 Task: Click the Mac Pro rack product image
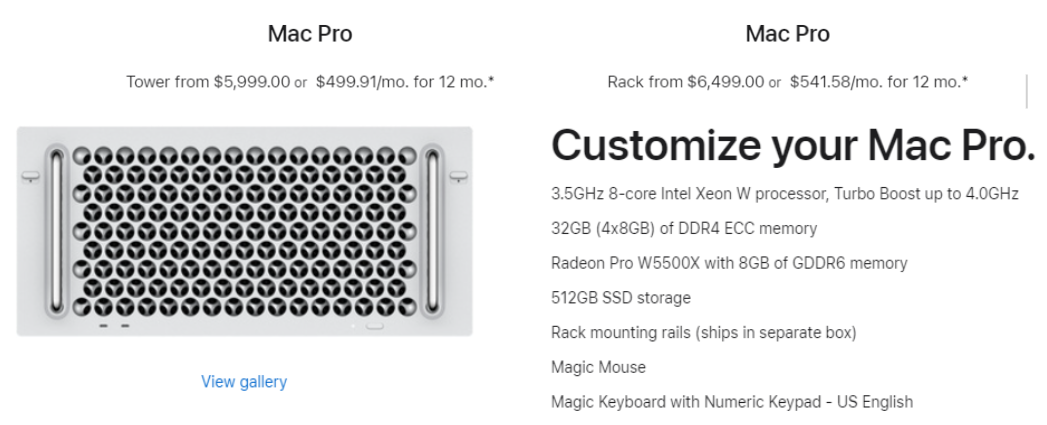(244, 232)
